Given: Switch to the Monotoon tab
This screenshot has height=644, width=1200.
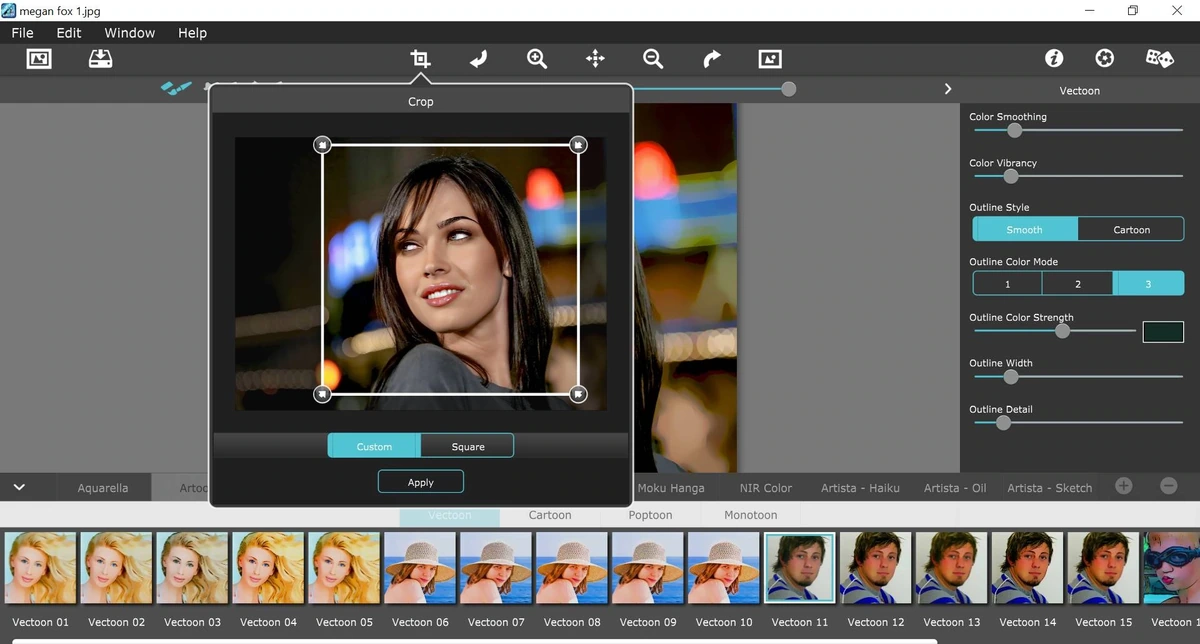Looking at the screenshot, I should (x=750, y=515).
